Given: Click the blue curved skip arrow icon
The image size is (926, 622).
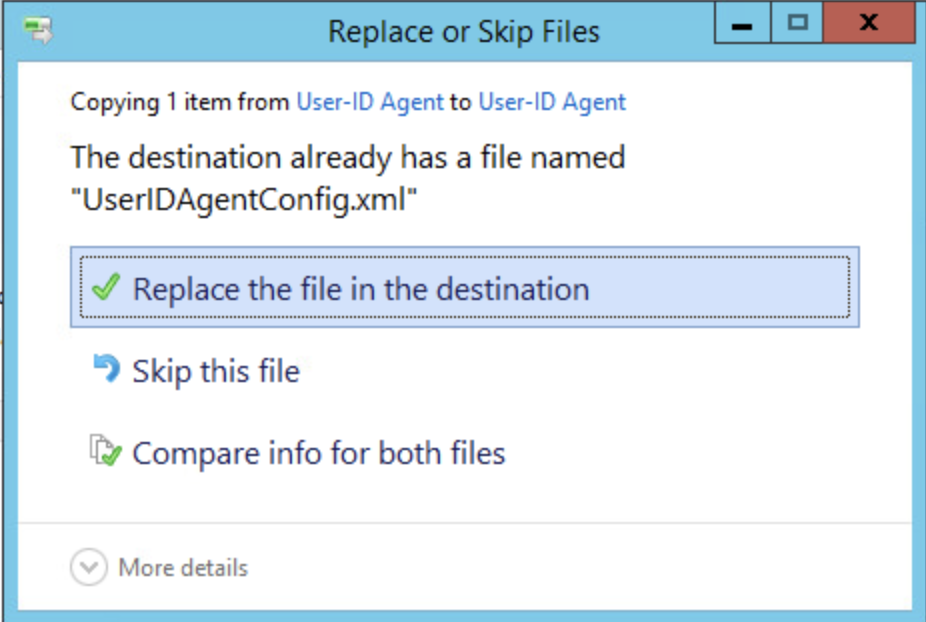Looking at the screenshot, I should pos(106,370).
